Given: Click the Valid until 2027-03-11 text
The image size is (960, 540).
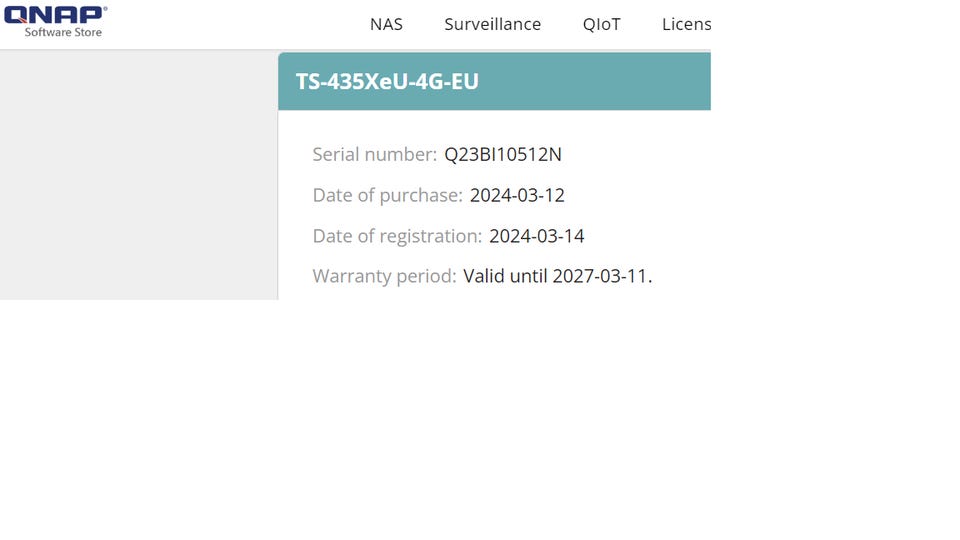Looking at the screenshot, I should coord(558,276).
